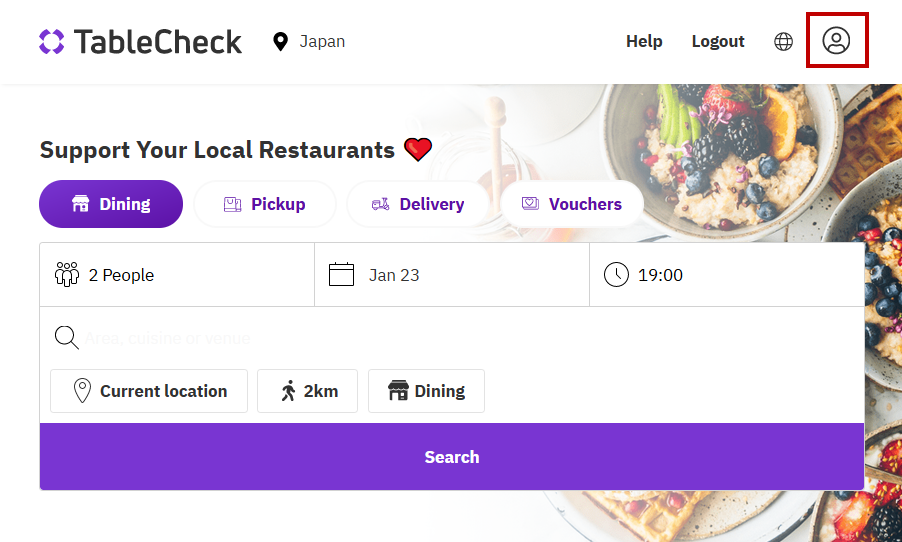This screenshot has width=902, height=542.
Task: Select the Dining tab
Action: point(111,204)
